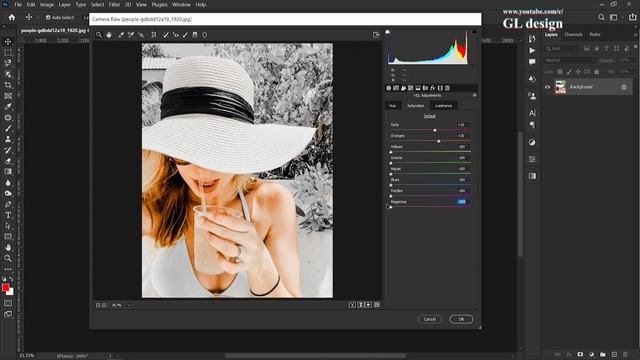Select the Radial Filter in Camera Raw
640x360 pixels.
pyautogui.click(x=204, y=35)
